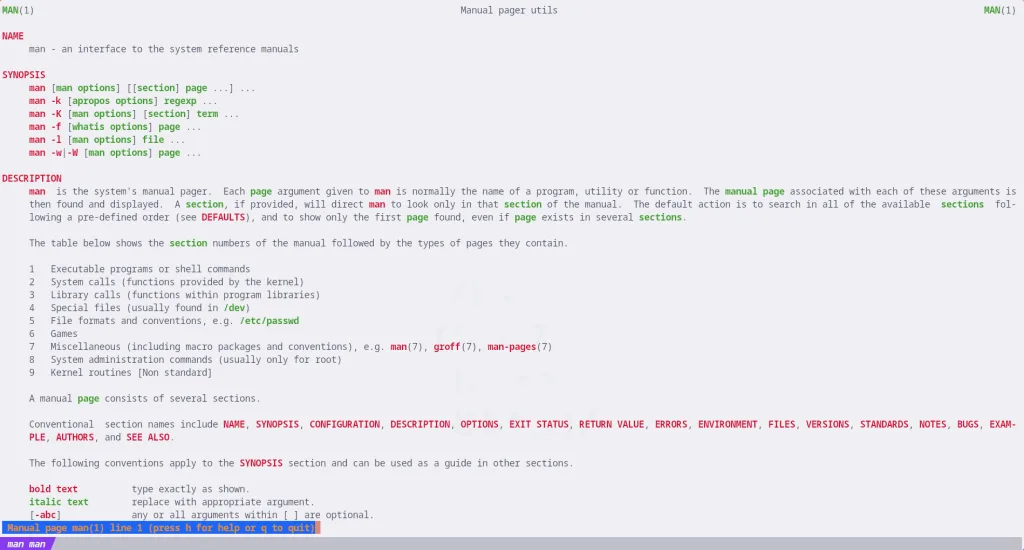Click the "/dev" path in the Special files row
Viewport: 1024px width, 550px height.
click(234, 308)
